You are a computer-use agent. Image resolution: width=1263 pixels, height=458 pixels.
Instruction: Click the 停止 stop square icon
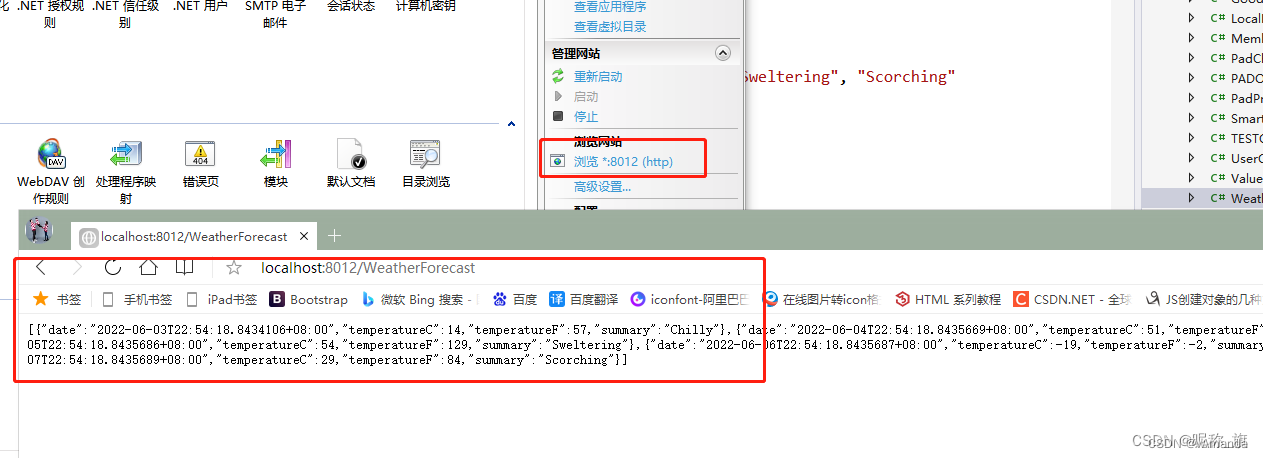click(558, 117)
